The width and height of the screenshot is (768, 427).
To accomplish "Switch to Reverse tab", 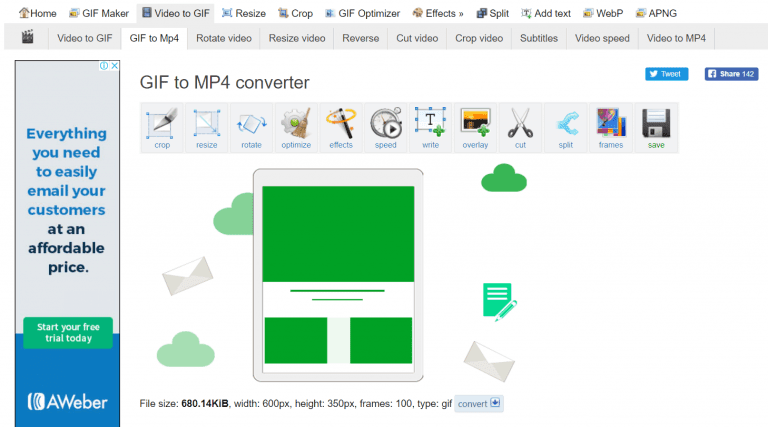I will 360,38.
